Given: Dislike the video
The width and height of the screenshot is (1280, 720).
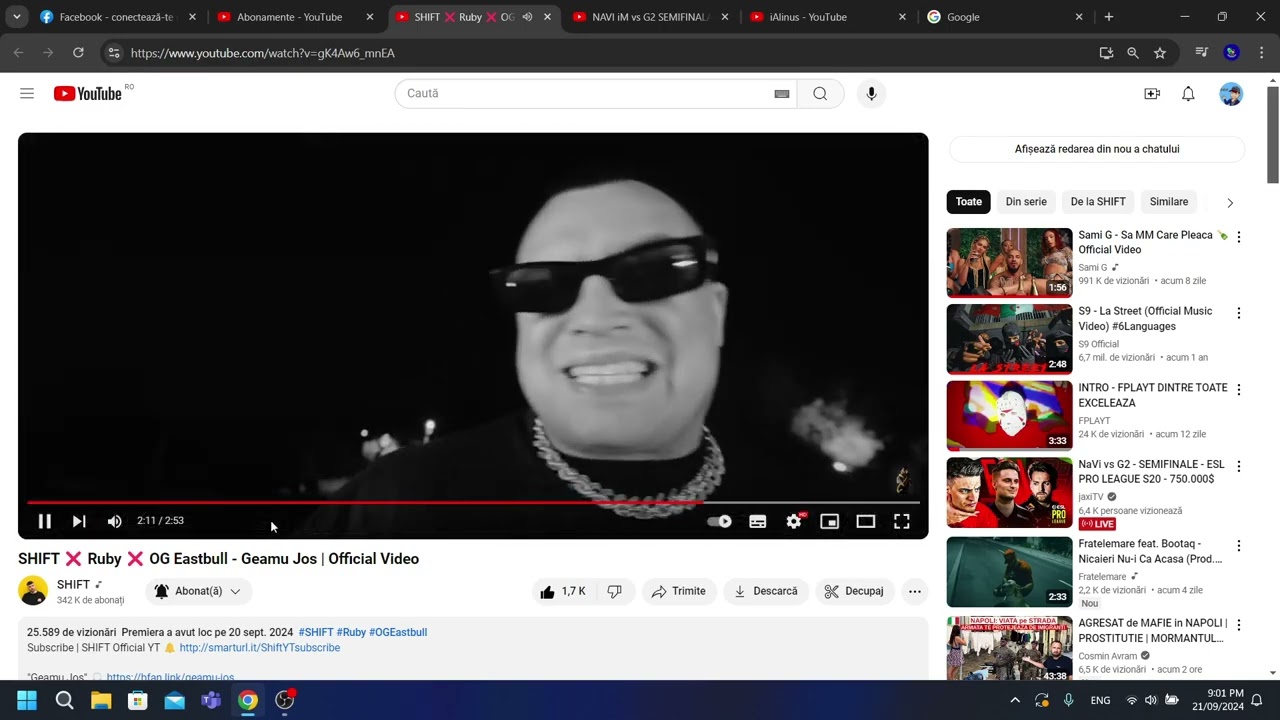Looking at the screenshot, I should tap(614, 591).
